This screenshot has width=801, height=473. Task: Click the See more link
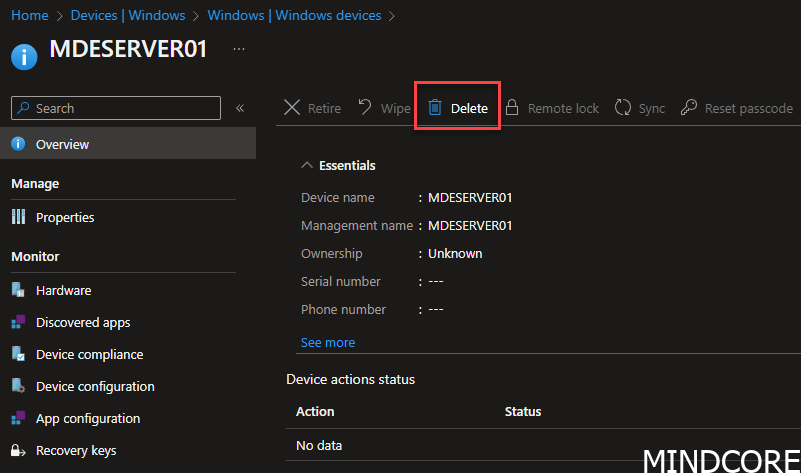[x=327, y=343]
